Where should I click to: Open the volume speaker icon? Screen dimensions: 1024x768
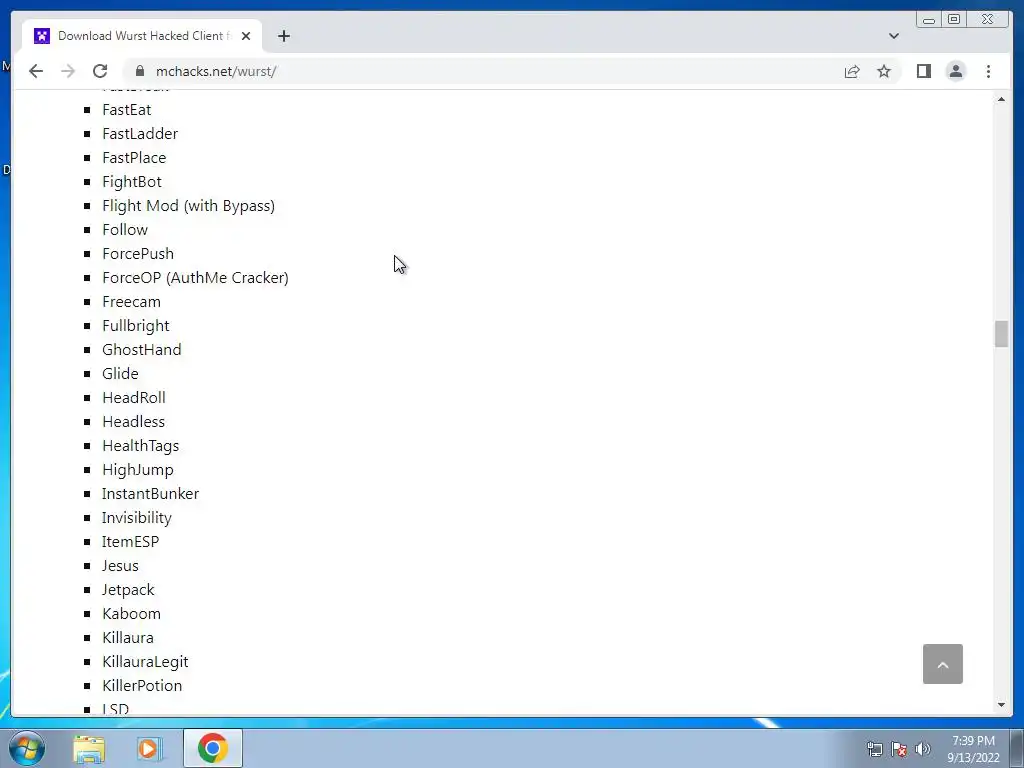923,748
